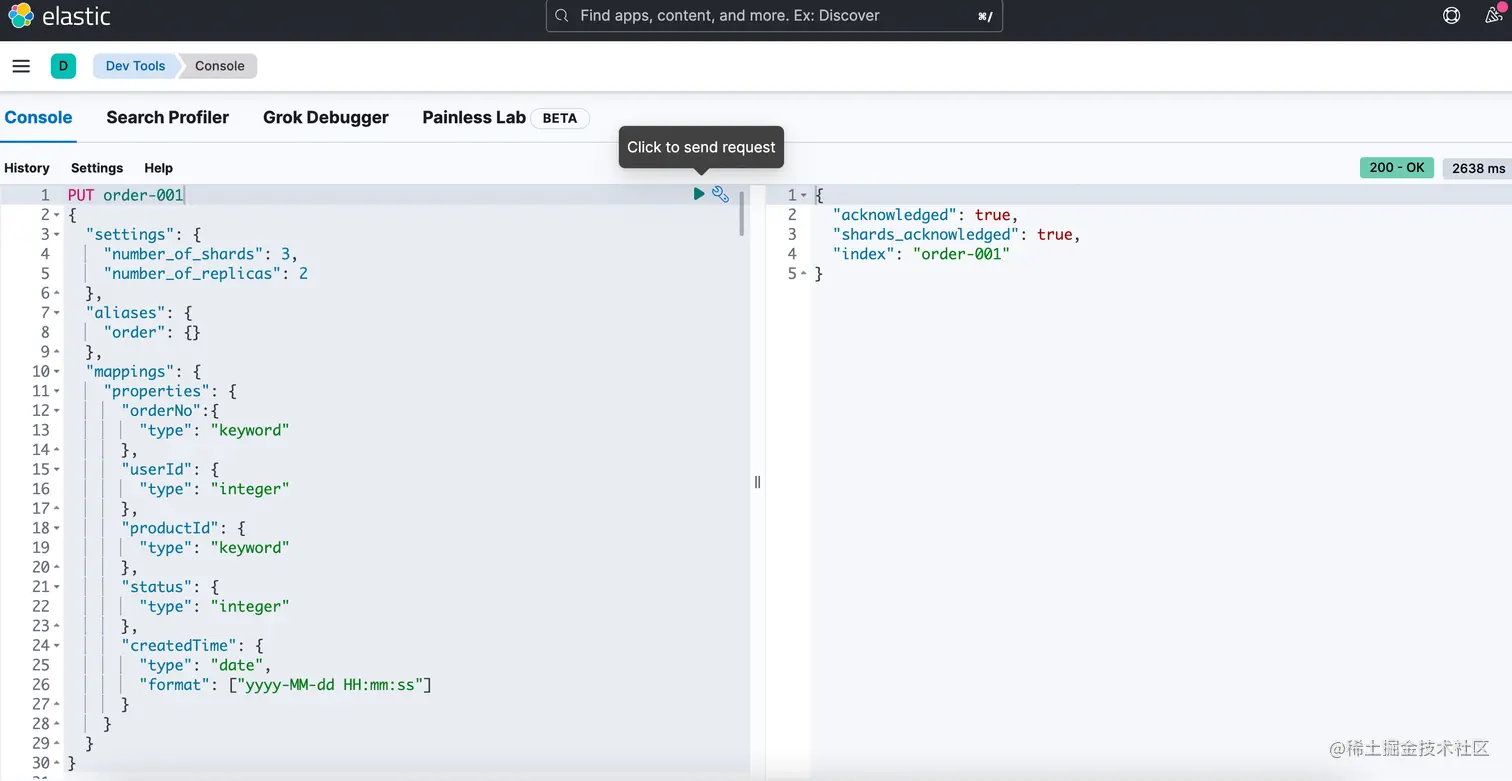The image size is (1512, 781).
Task: Collapse the response JSON at line 1
Action: point(804,195)
